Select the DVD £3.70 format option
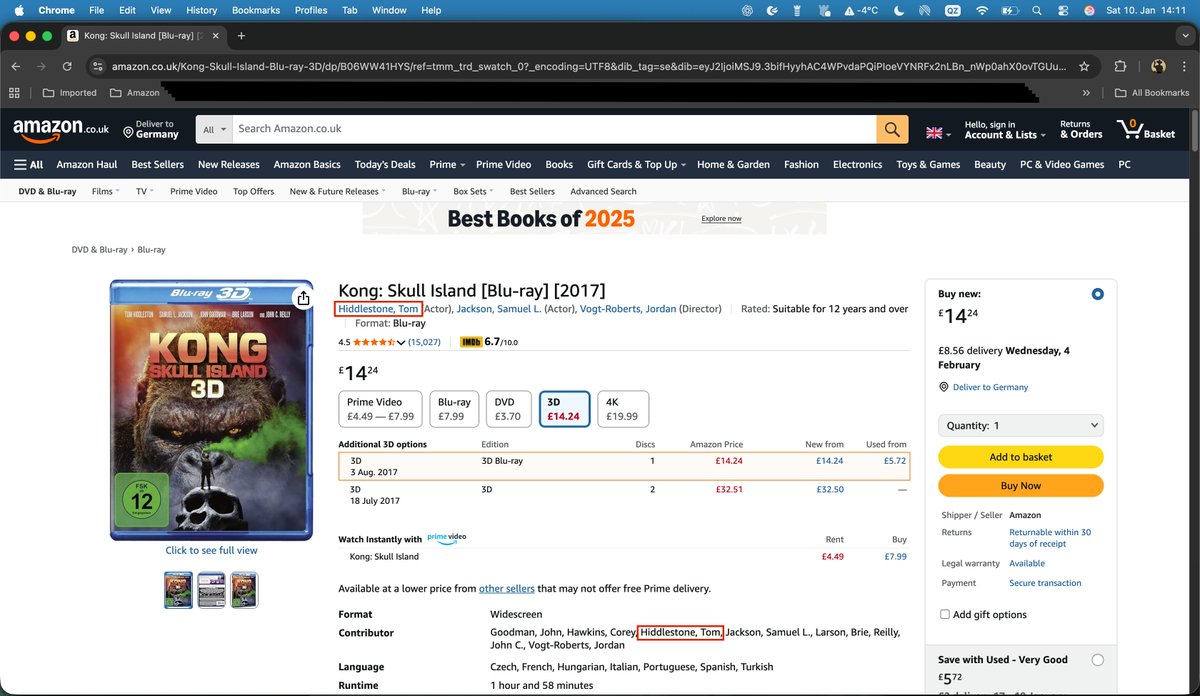Image resolution: width=1200 pixels, height=696 pixels. click(508, 409)
